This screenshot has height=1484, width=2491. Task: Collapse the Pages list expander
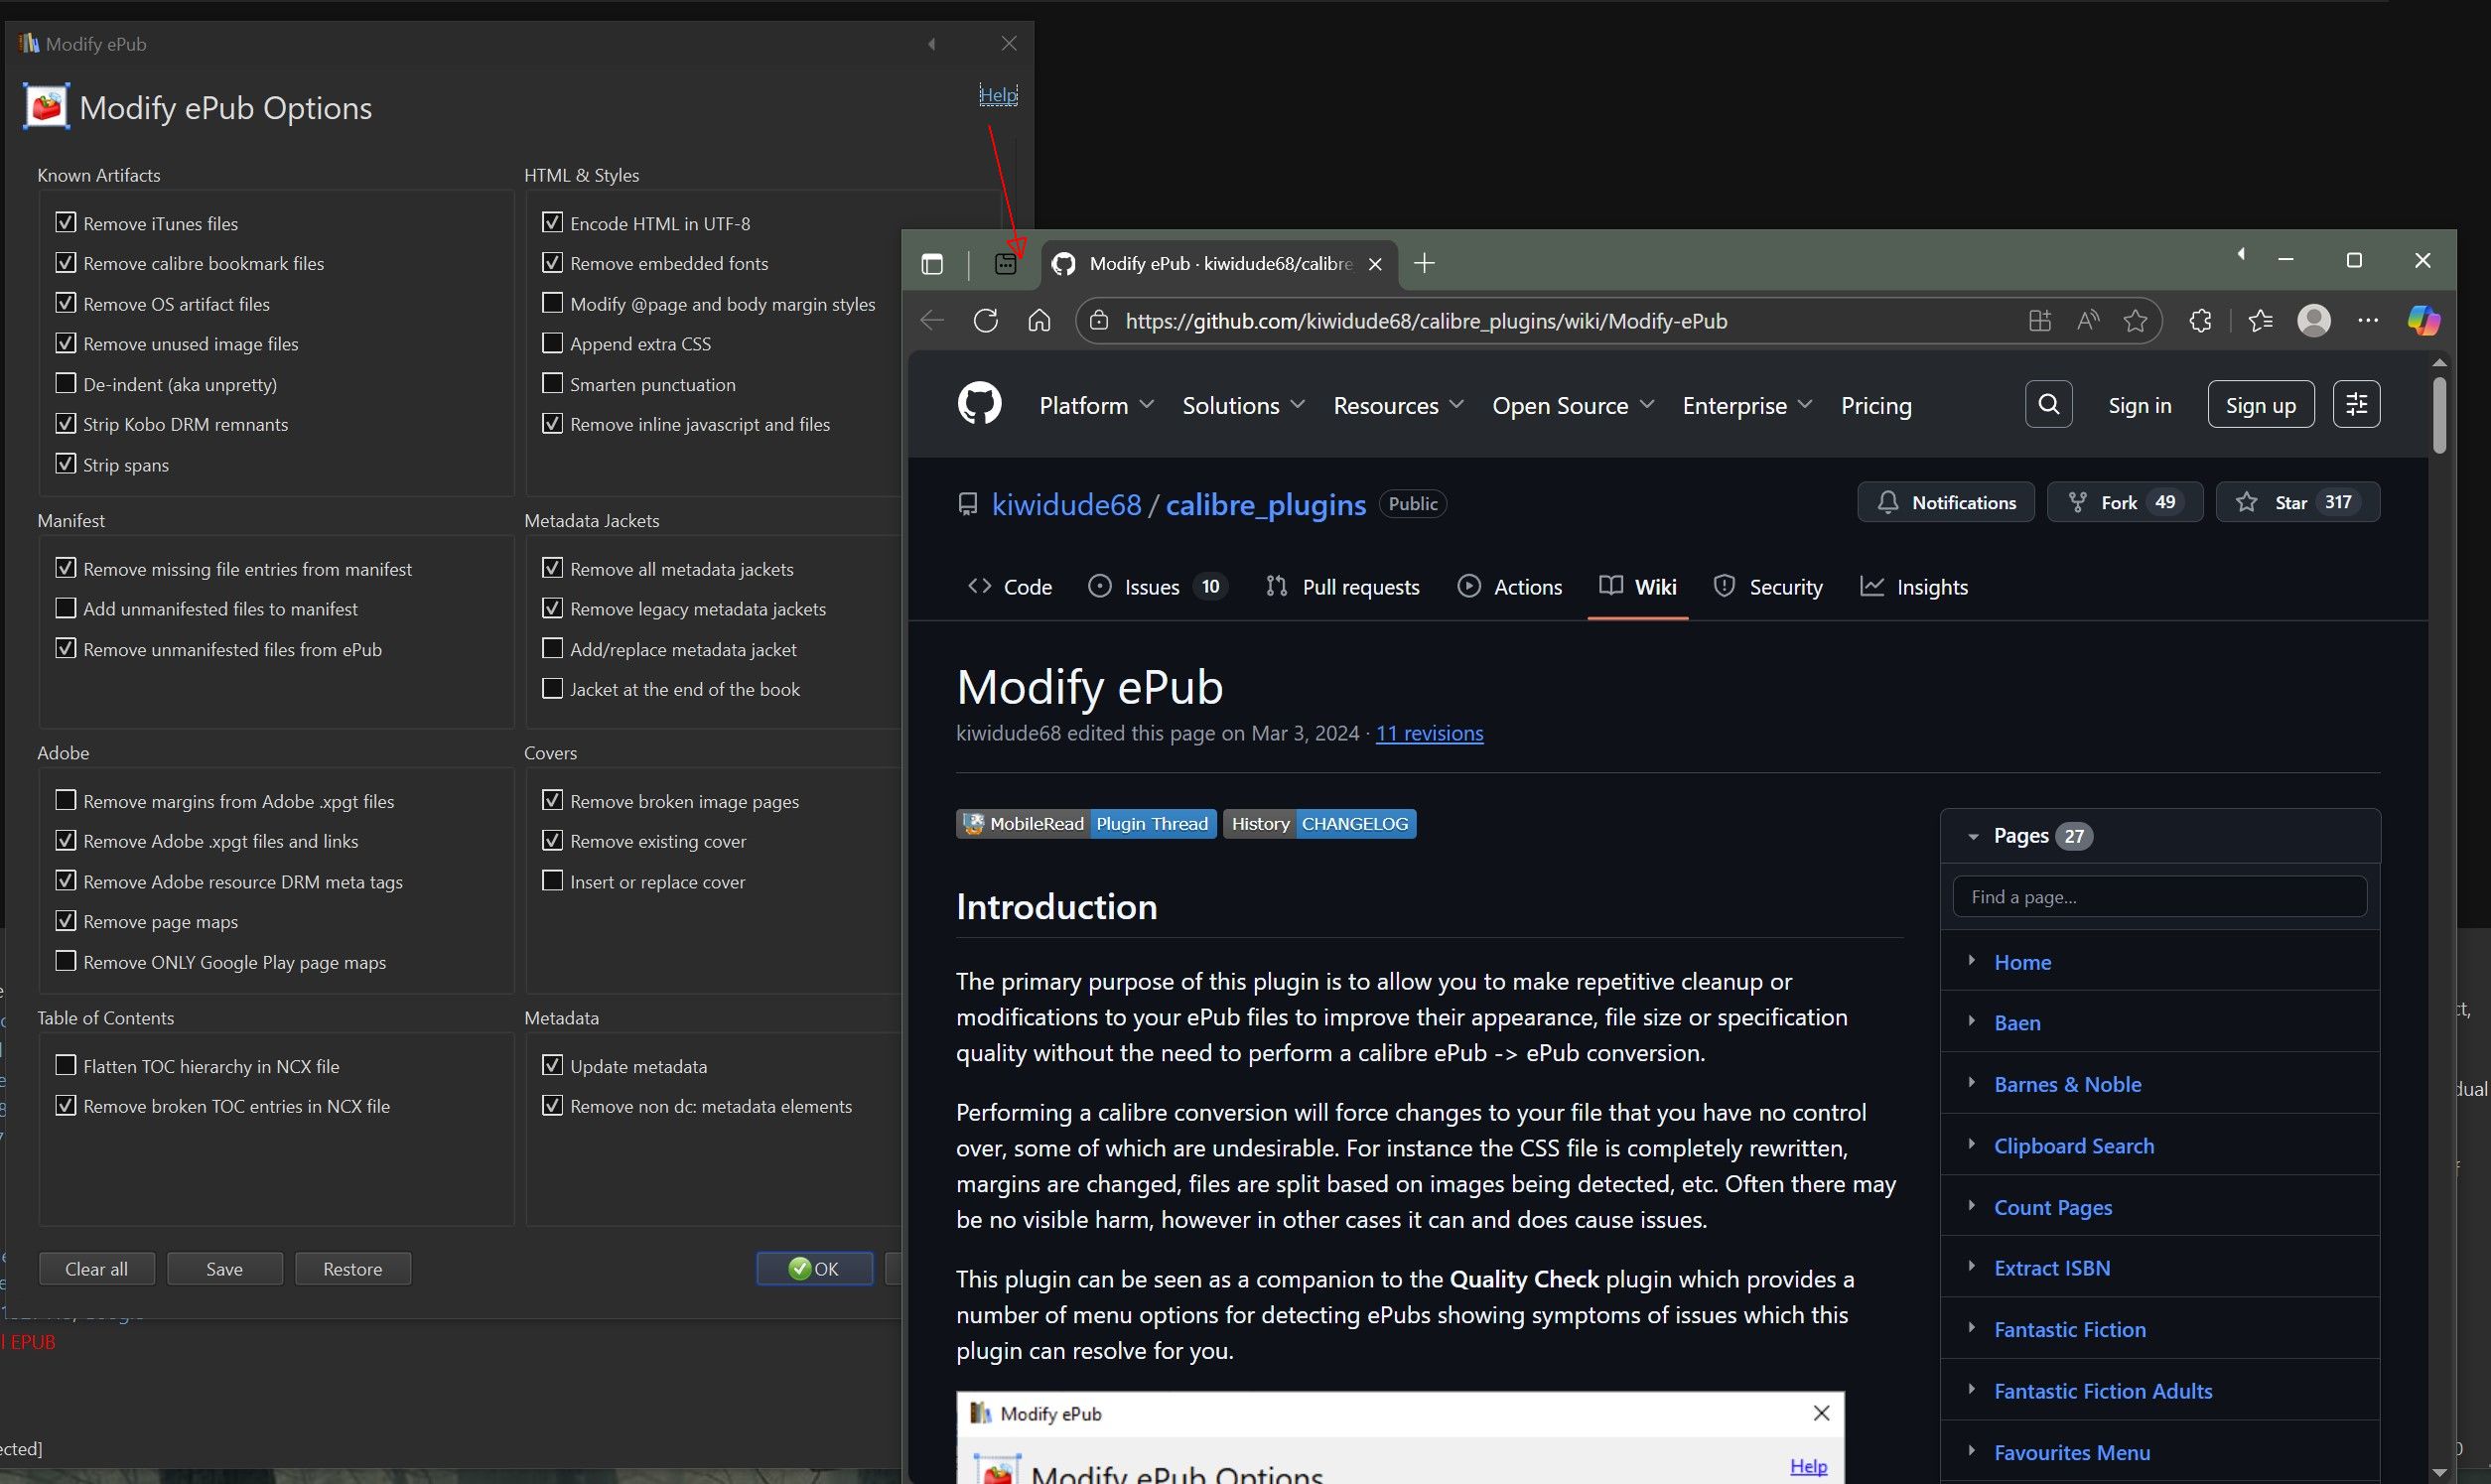pos(1973,837)
